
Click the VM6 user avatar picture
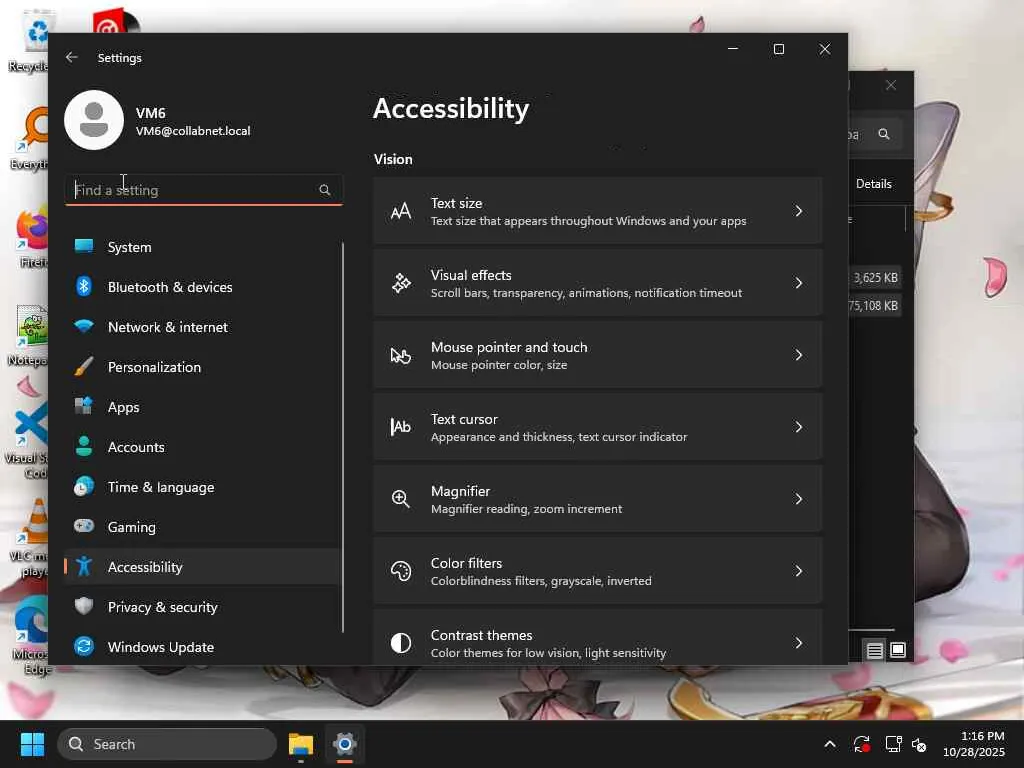click(x=94, y=120)
